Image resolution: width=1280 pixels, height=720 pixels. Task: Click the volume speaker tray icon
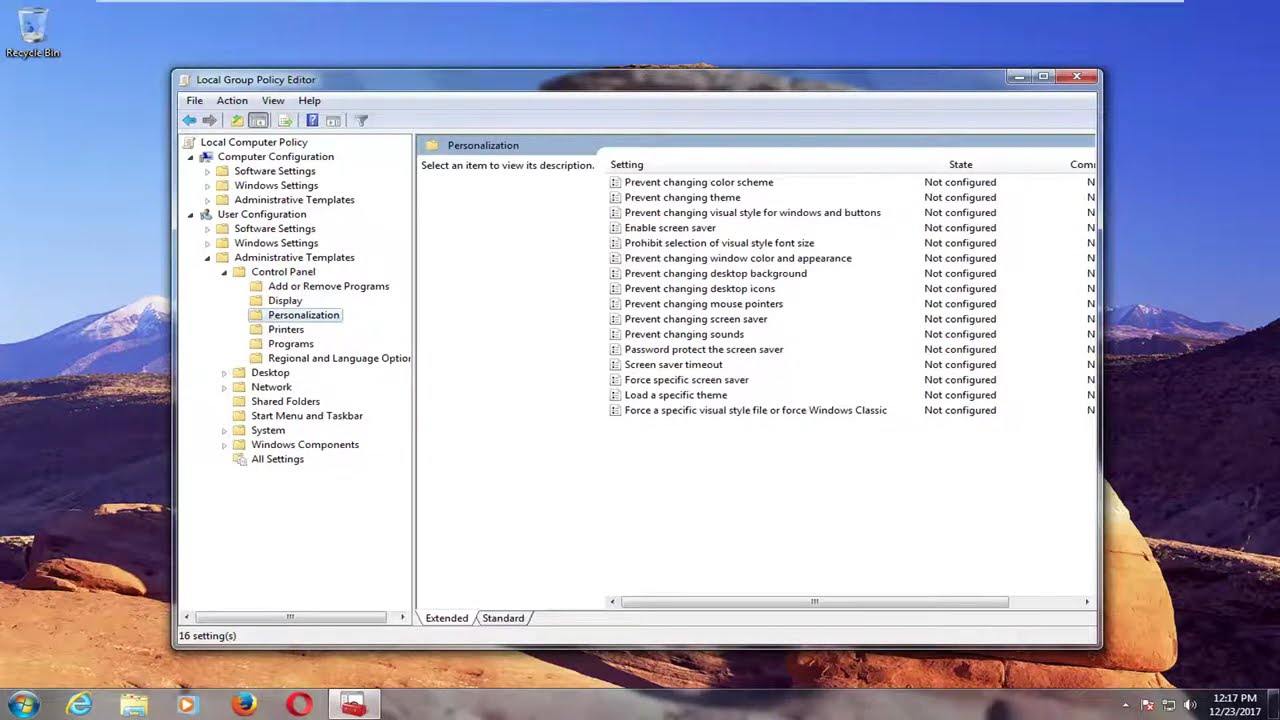tap(1190, 705)
